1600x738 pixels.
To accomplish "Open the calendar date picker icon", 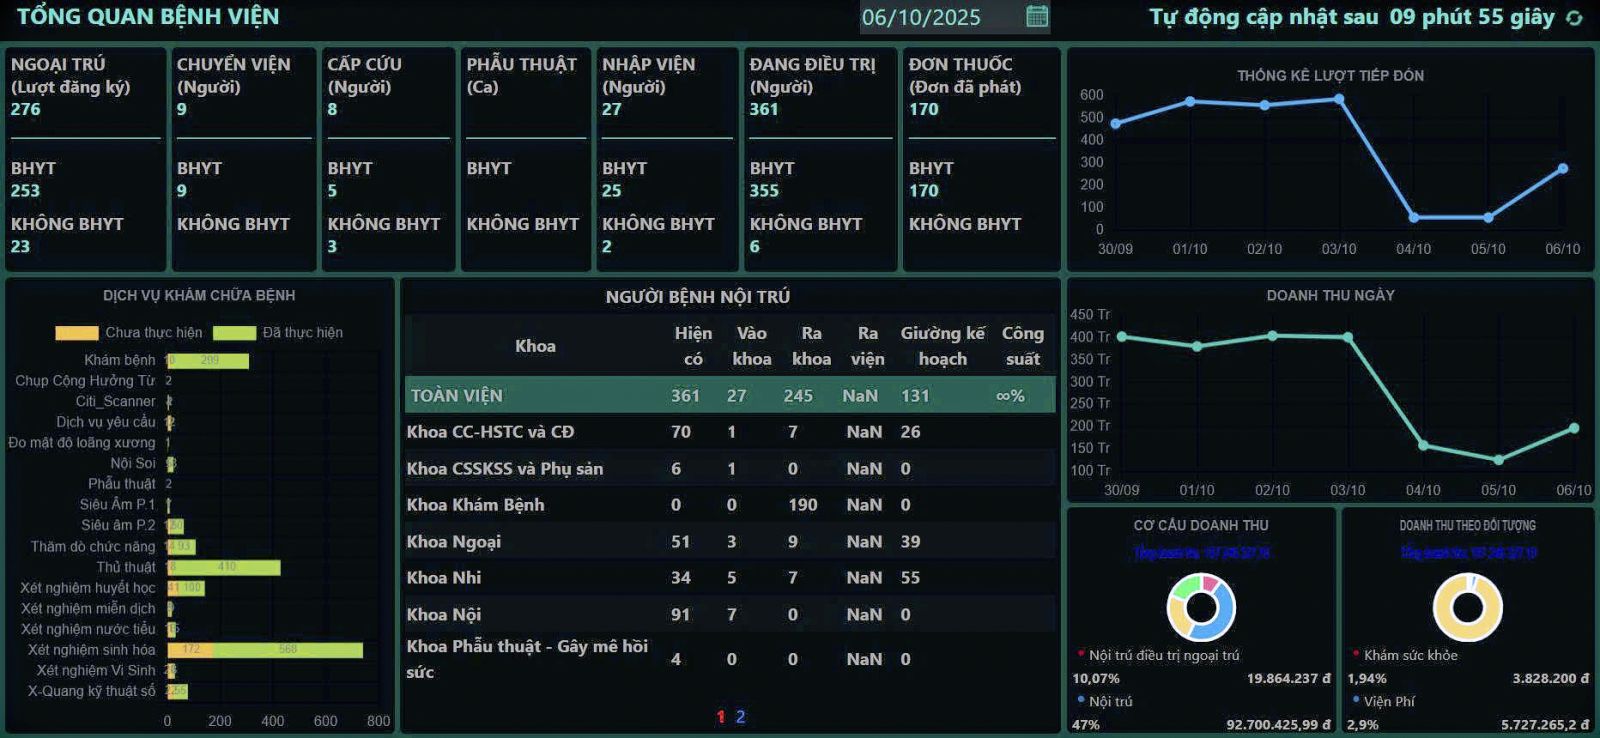I will tap(1037, 16).
